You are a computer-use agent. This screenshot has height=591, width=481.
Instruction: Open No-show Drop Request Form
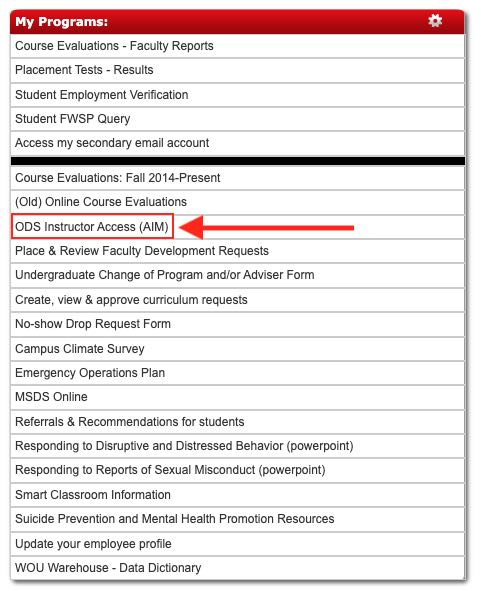[93, 324]
